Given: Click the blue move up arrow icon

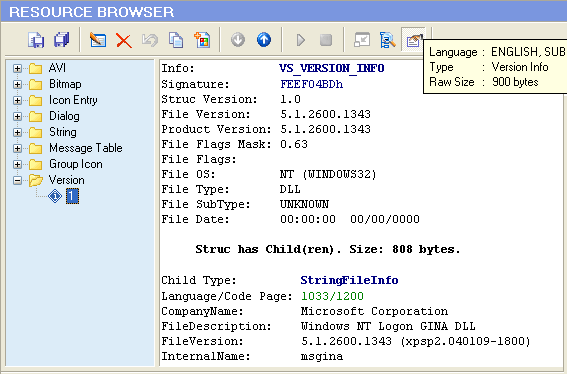Looking at the screenshot, I should pyautogui.click(x=264, y=40).
